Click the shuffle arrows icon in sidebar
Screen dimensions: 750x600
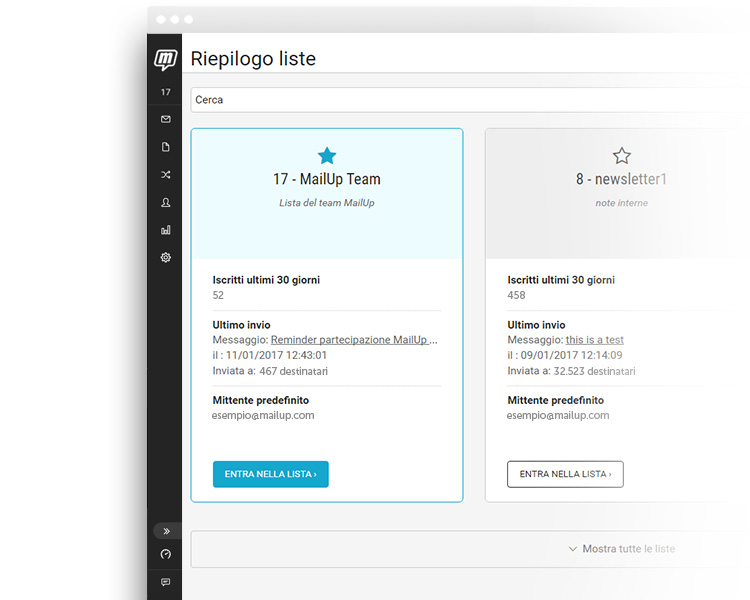click(x=166, y=175)
